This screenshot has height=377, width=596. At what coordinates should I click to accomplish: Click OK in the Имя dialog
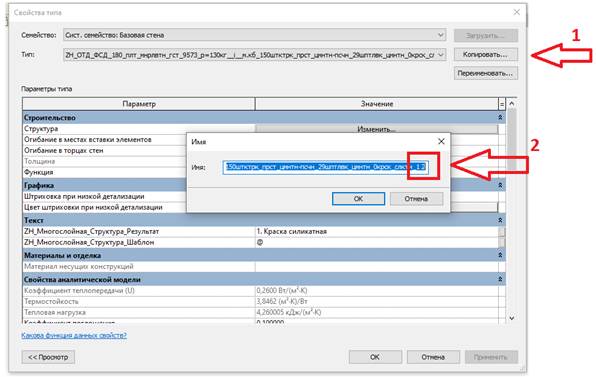pyautogui.click(x=358, y=198)
